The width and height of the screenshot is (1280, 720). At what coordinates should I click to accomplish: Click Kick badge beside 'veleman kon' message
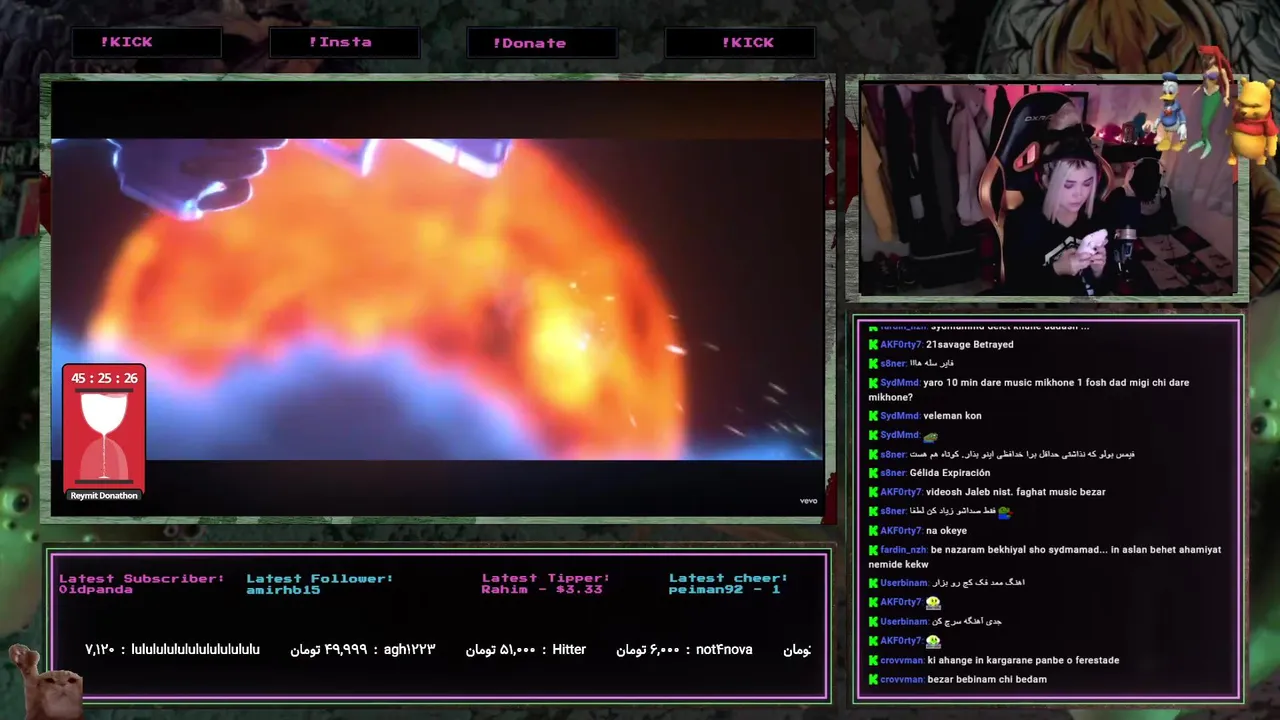pos(873,415)
